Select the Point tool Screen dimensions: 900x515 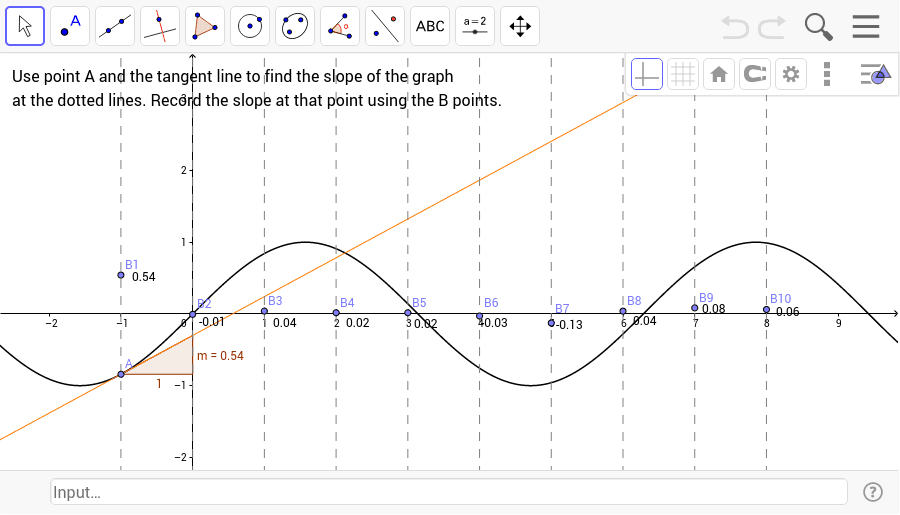70,26
